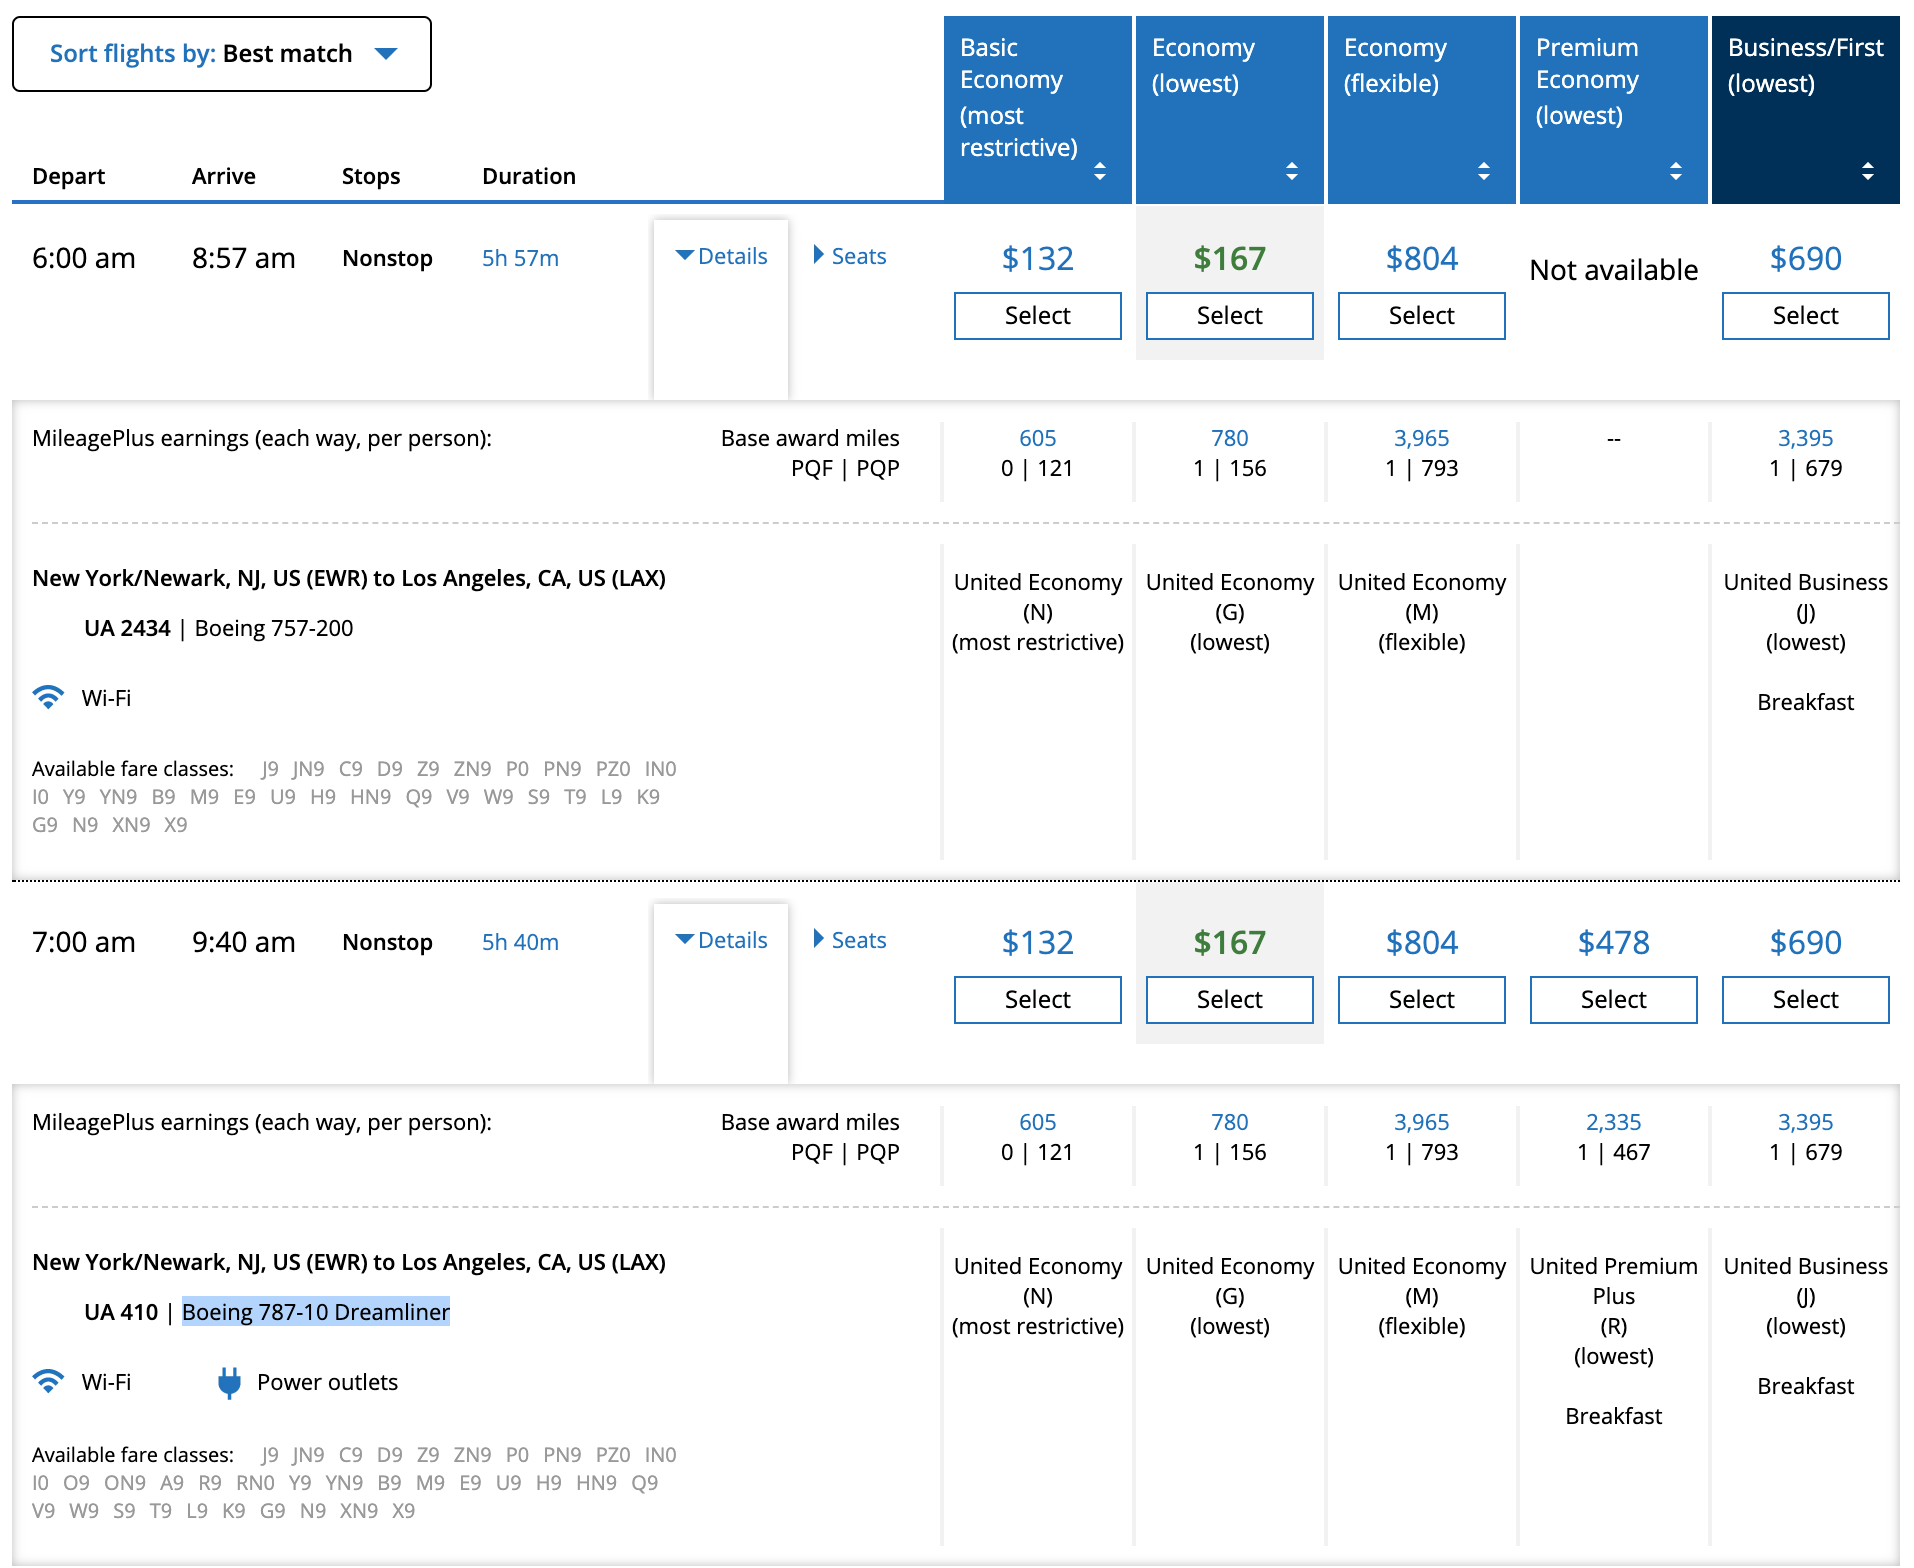Sort by Business/First column arrows
This screenshot has height=1568, width=1914.
(1868, 171)
